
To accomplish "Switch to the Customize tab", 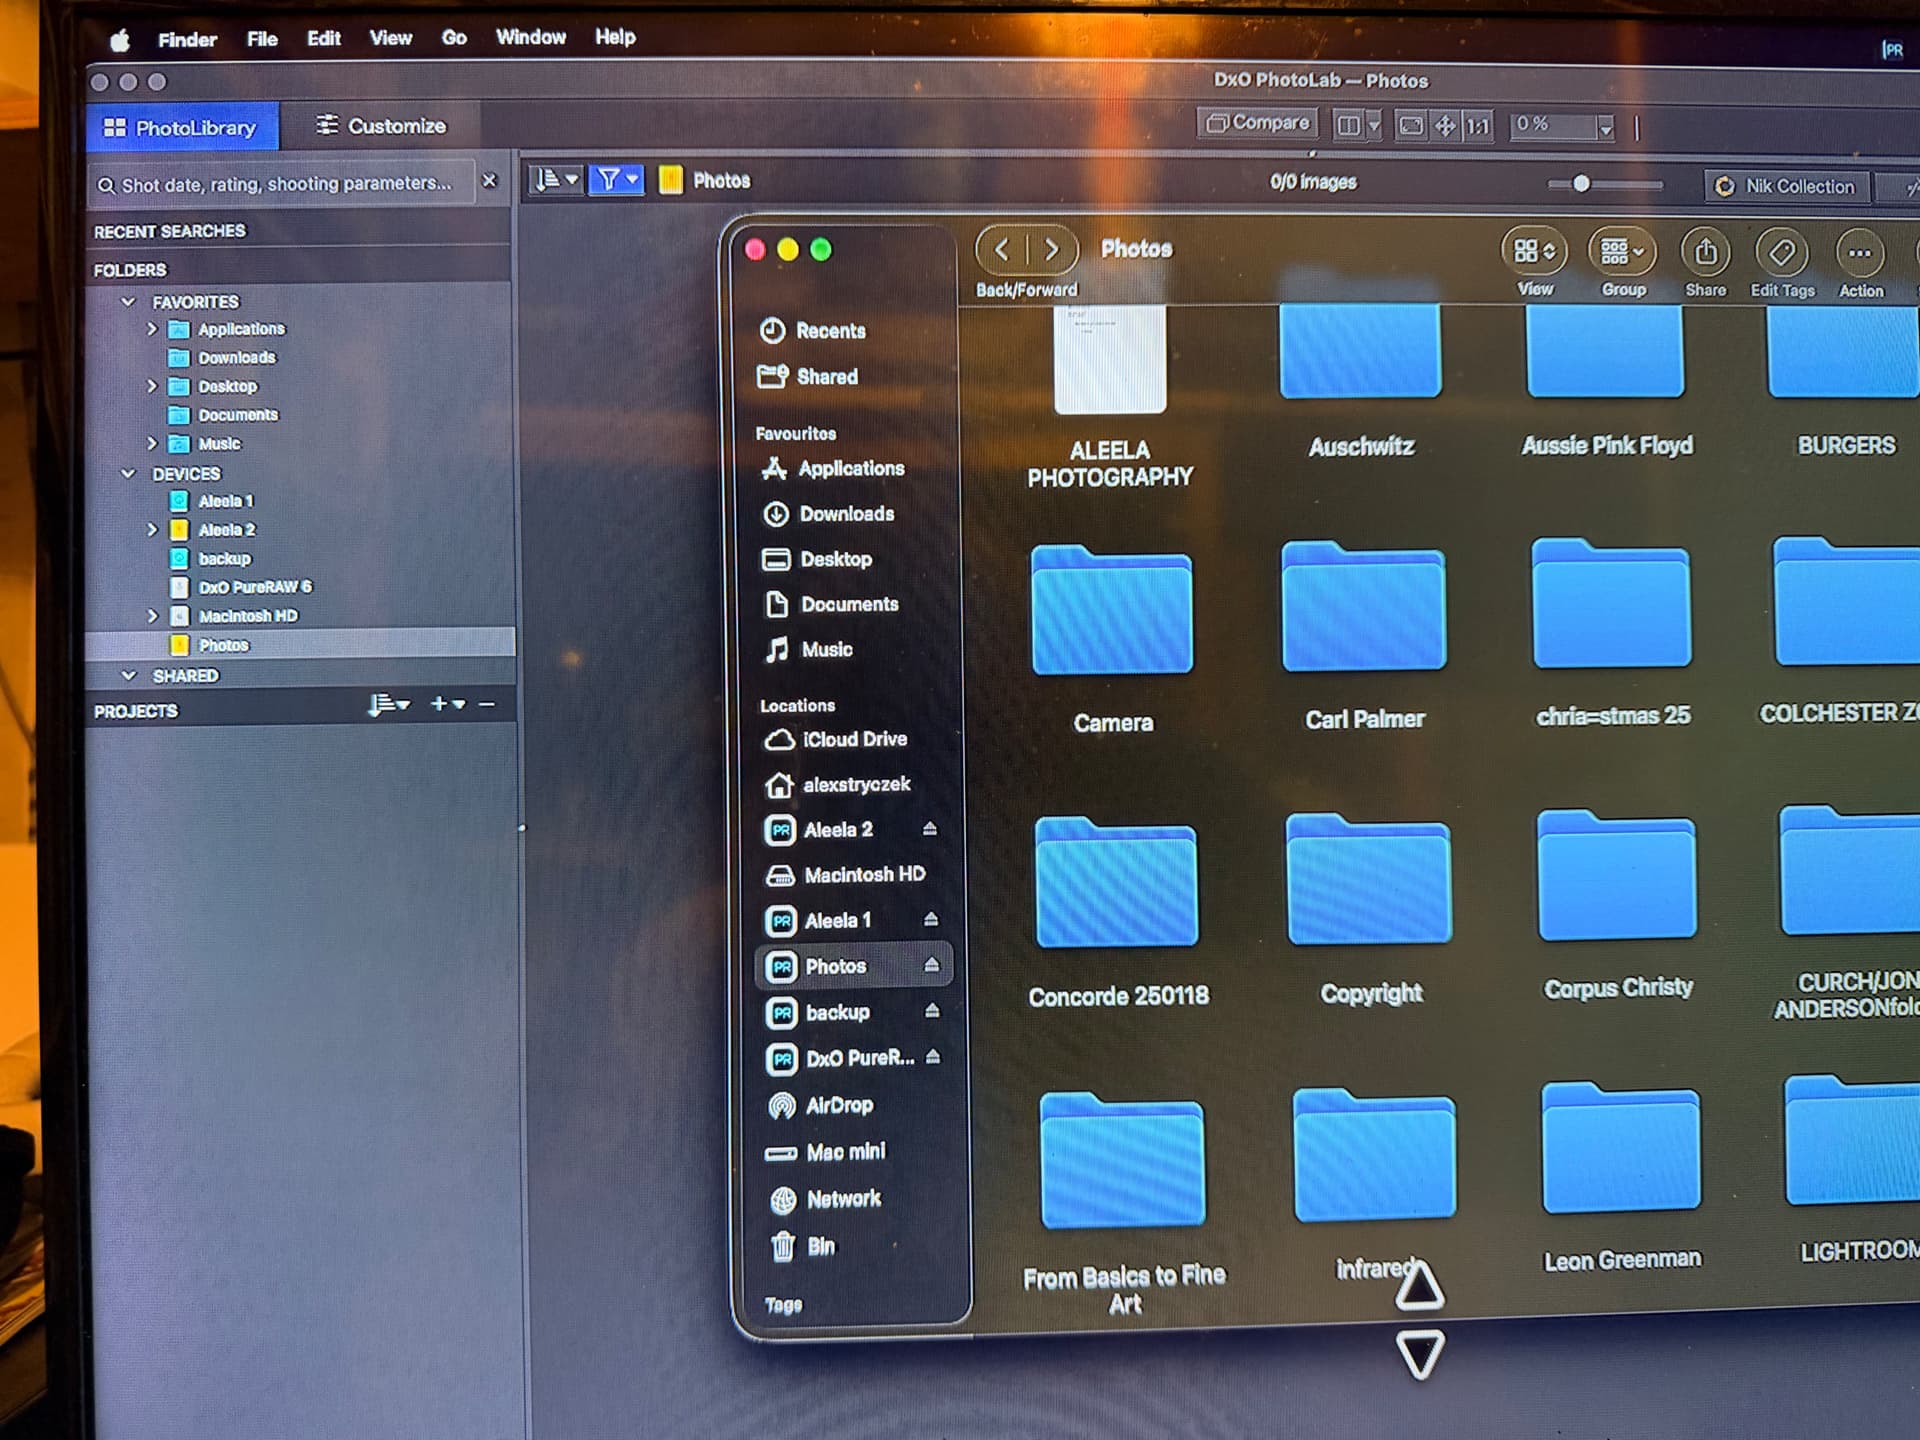I will (x=381, y=126).
